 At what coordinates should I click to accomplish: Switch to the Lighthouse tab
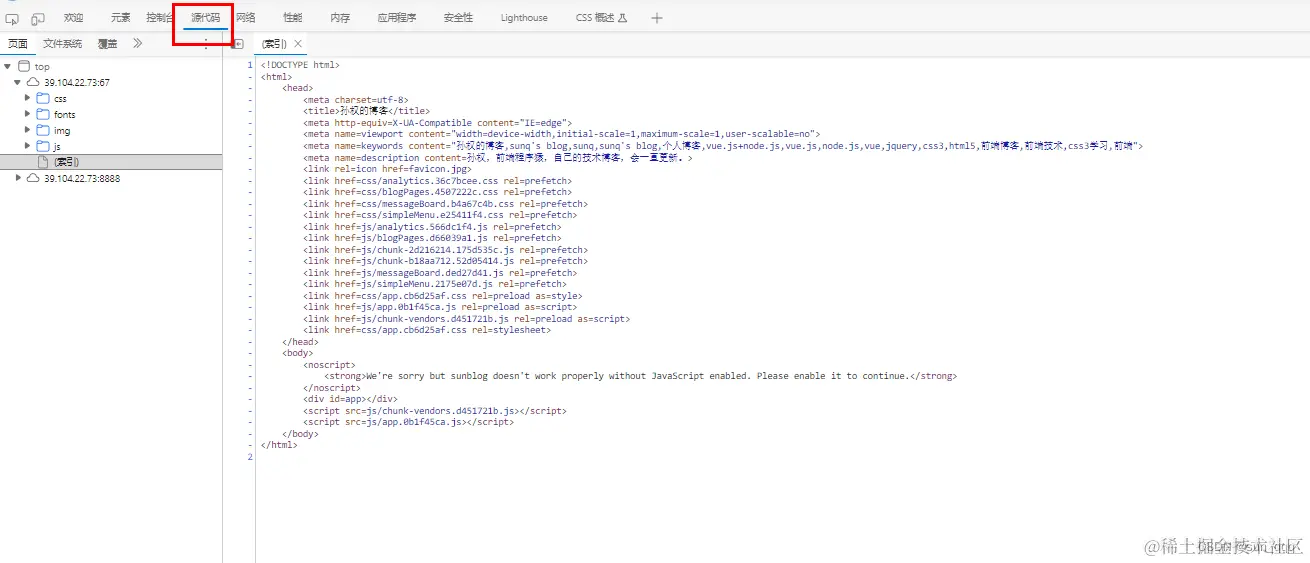pyautogui.click(x=524, y=18)
